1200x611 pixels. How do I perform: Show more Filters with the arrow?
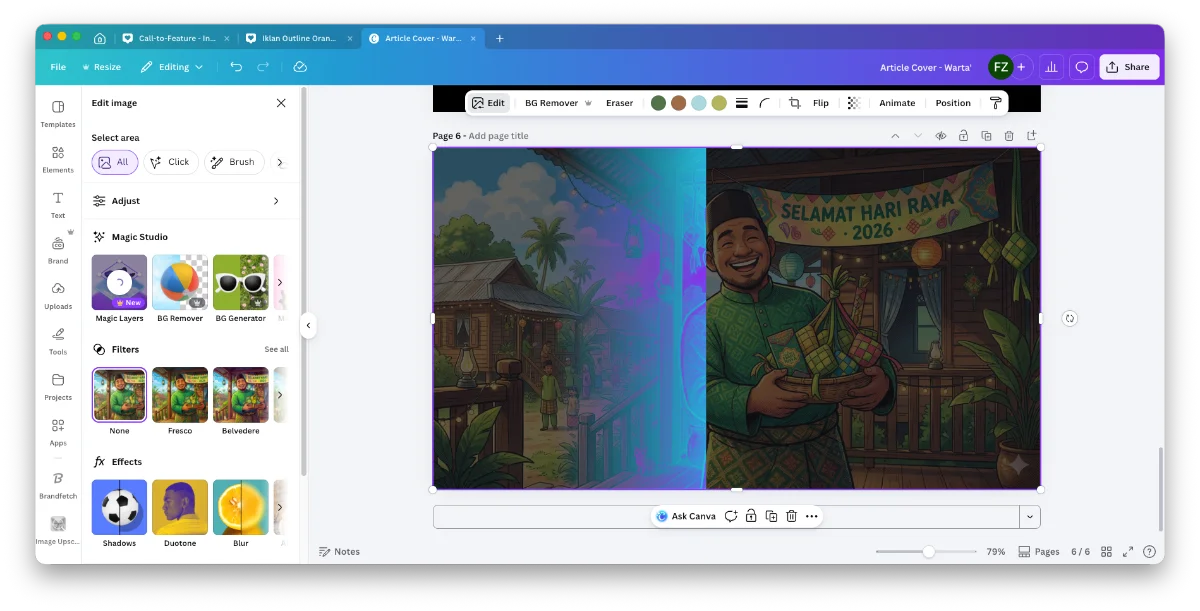click(x=280, y=395)
